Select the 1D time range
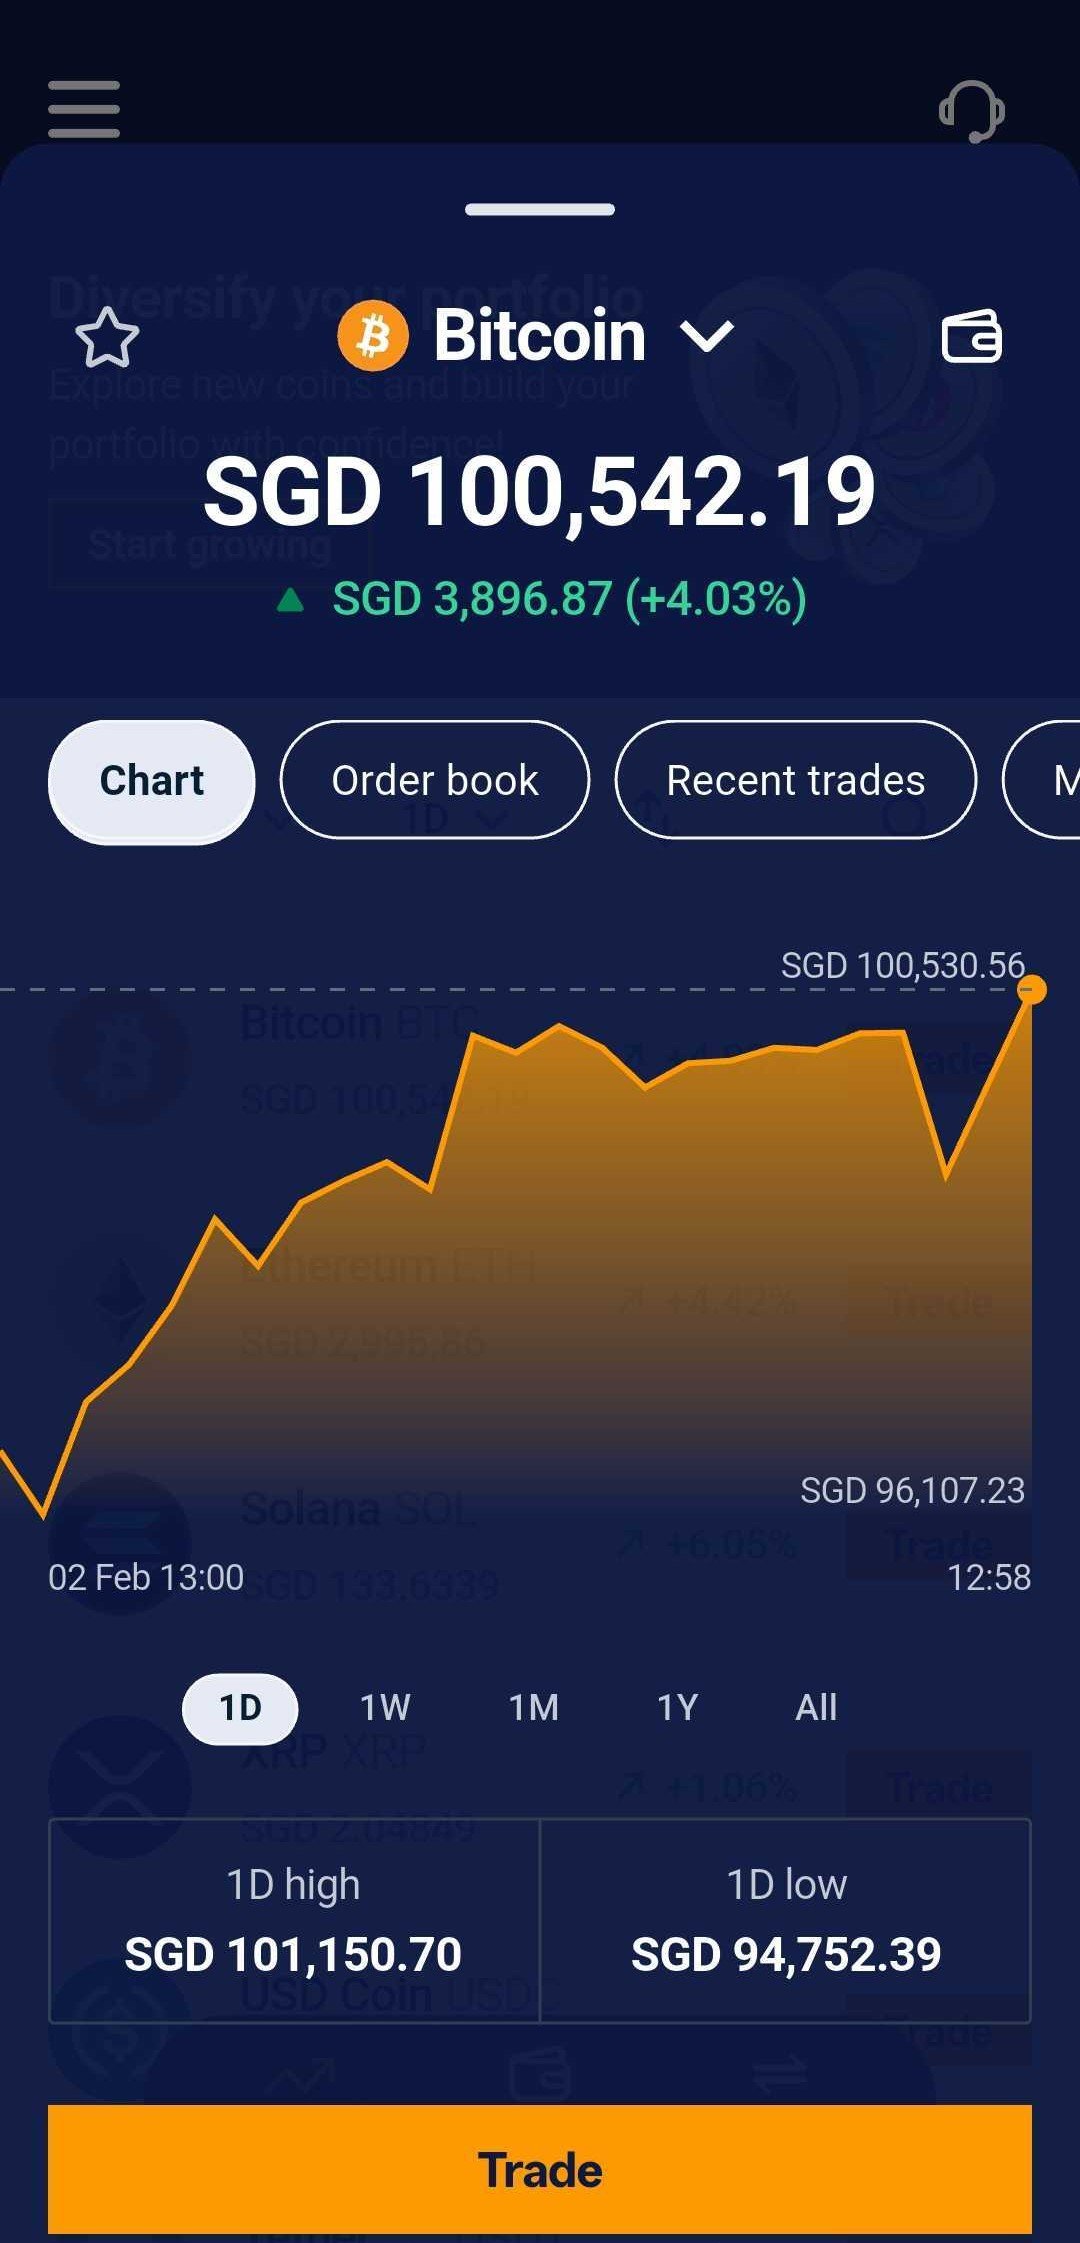Image resolution: width=1080 pixels, height=2243 pixels. coord(240,1707)
